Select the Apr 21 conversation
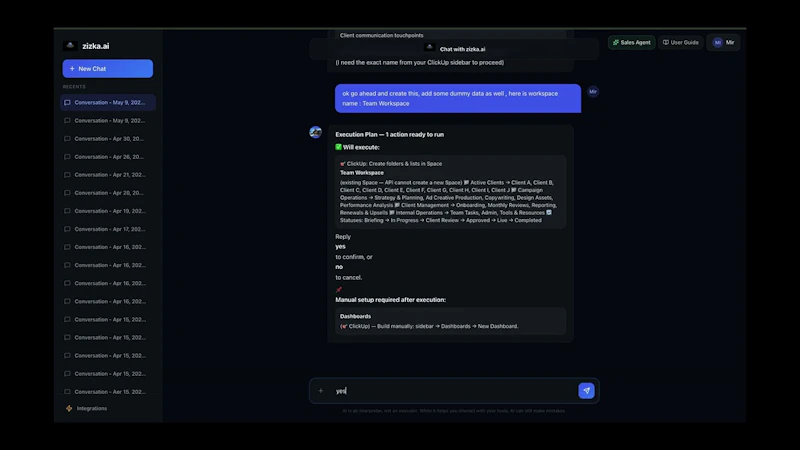This screenshot has height=450, width=800. coord(108,175)
